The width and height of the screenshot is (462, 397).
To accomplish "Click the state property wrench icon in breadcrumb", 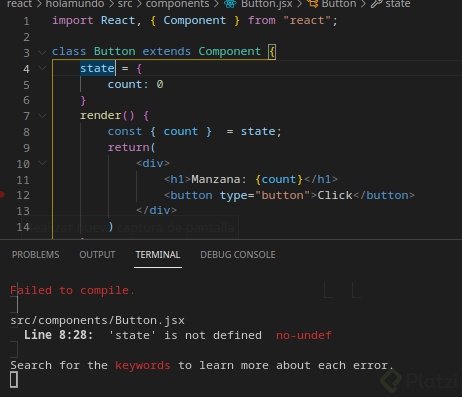I will point(376,4).
